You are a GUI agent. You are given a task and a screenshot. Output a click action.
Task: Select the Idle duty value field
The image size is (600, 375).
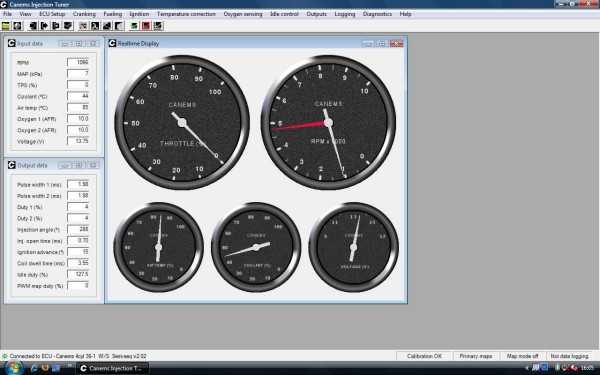click(x=78, y=274)
